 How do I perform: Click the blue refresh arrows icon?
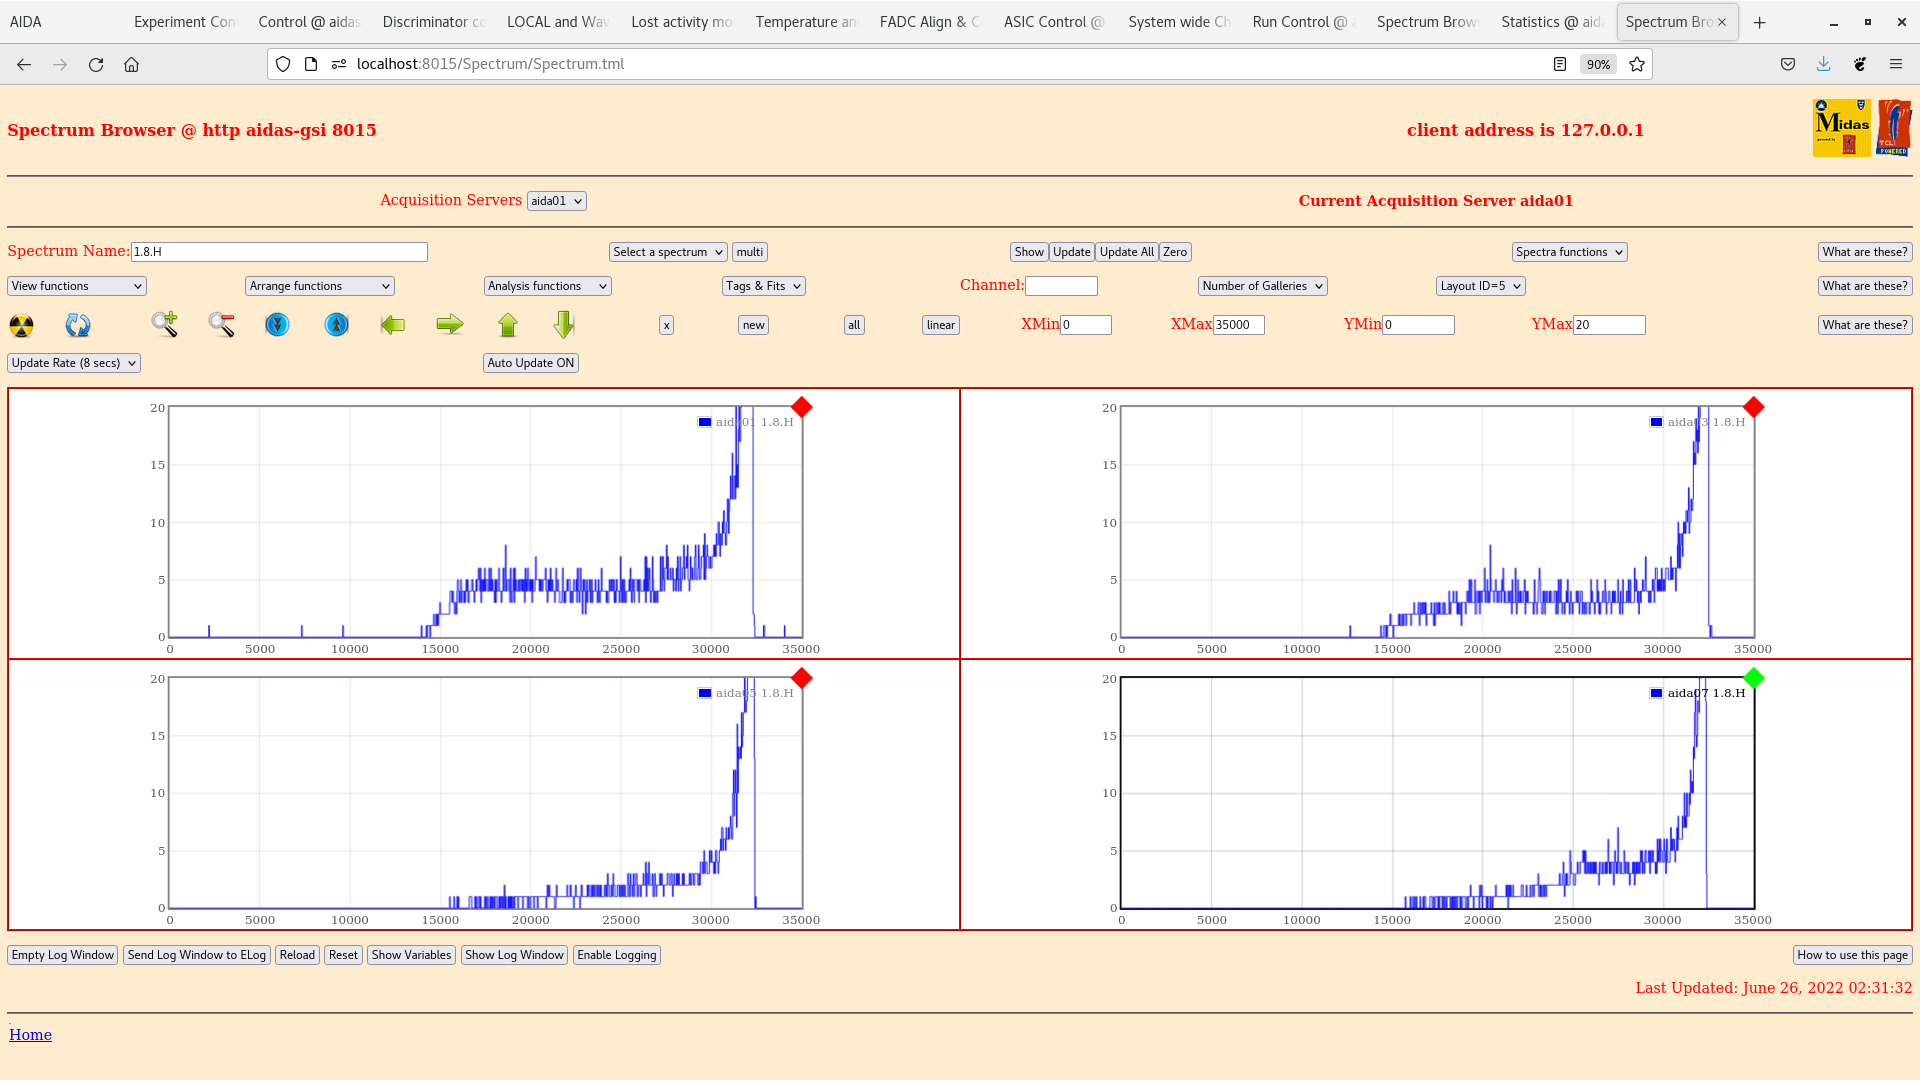tap(77, 325)
